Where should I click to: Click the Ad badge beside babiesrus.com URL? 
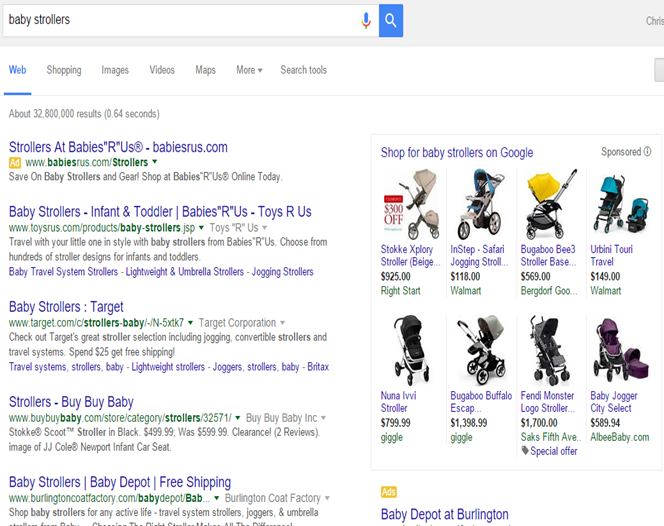pyautogui.click(x=15, y=163)
